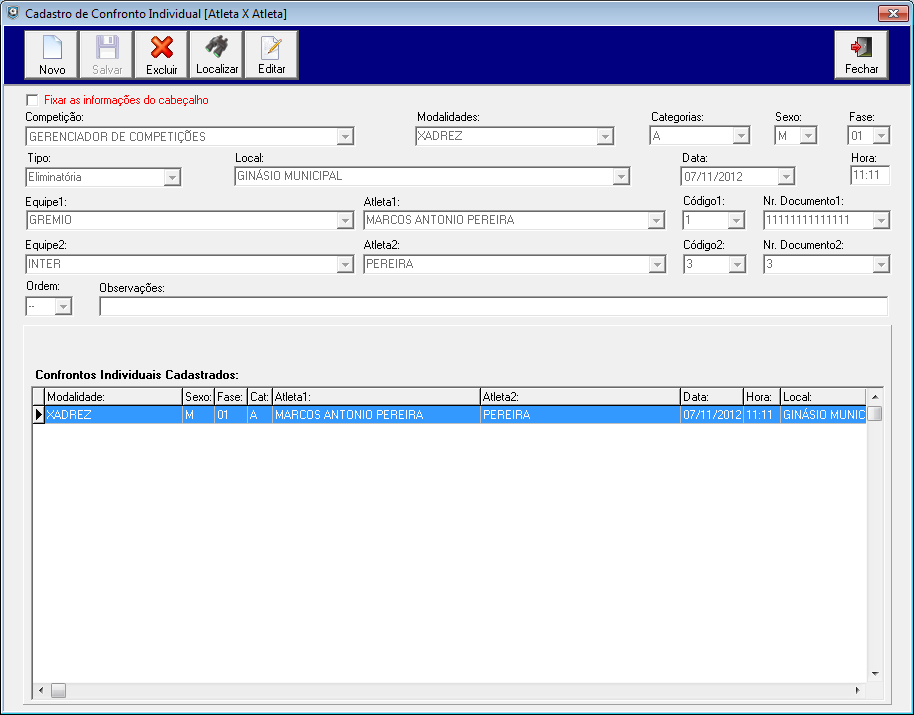Expand the Equipe1 dropdown with GREMIO

(345, 220)
